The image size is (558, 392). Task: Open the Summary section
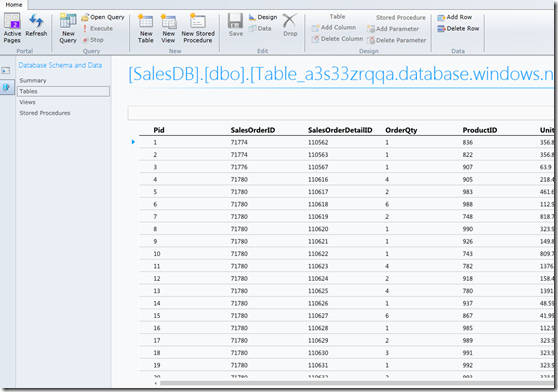(x=33, y=80)
